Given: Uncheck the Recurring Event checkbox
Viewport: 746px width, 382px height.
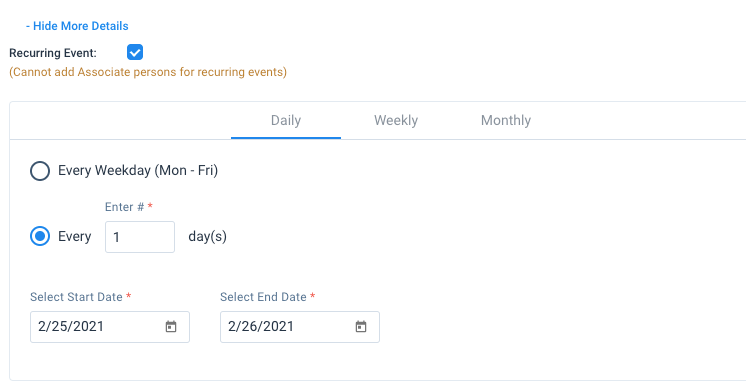Looking at the screenshot, I should [x=135, y=52].
